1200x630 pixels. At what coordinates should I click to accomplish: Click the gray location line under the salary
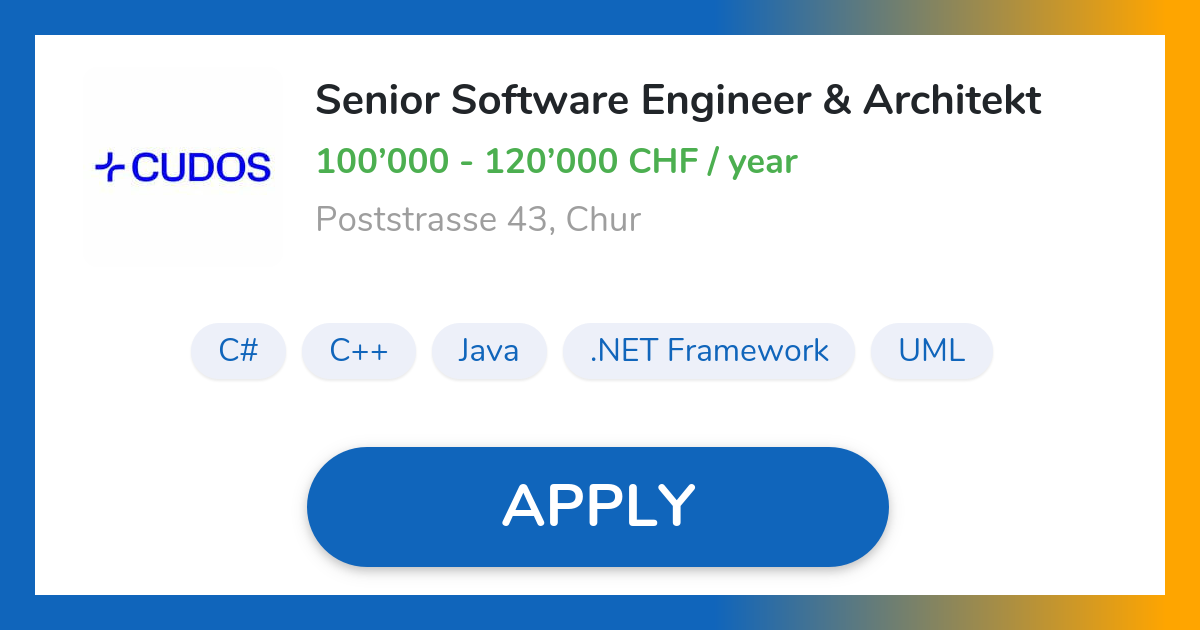(478, 219)
